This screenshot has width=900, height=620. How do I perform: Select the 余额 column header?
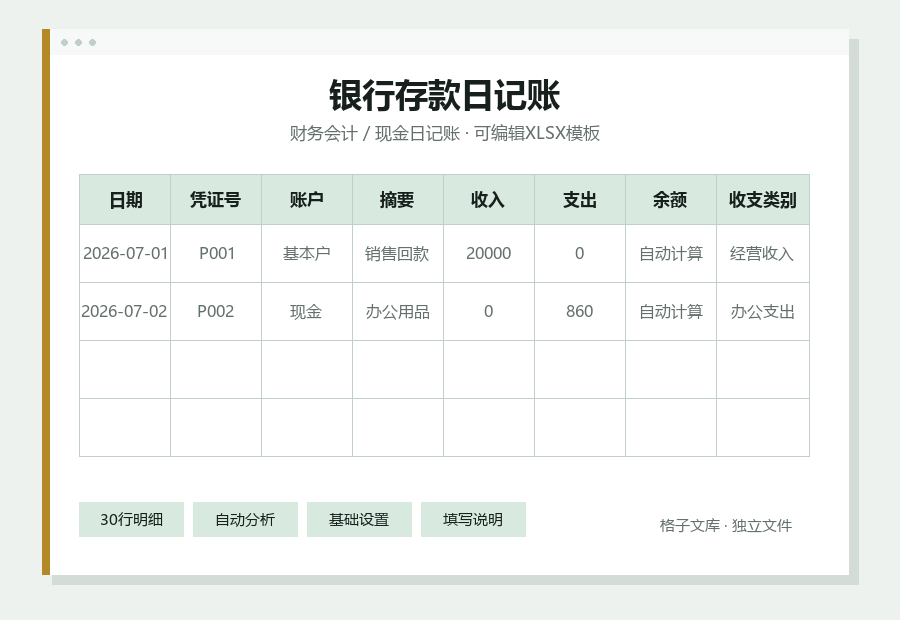671,200
